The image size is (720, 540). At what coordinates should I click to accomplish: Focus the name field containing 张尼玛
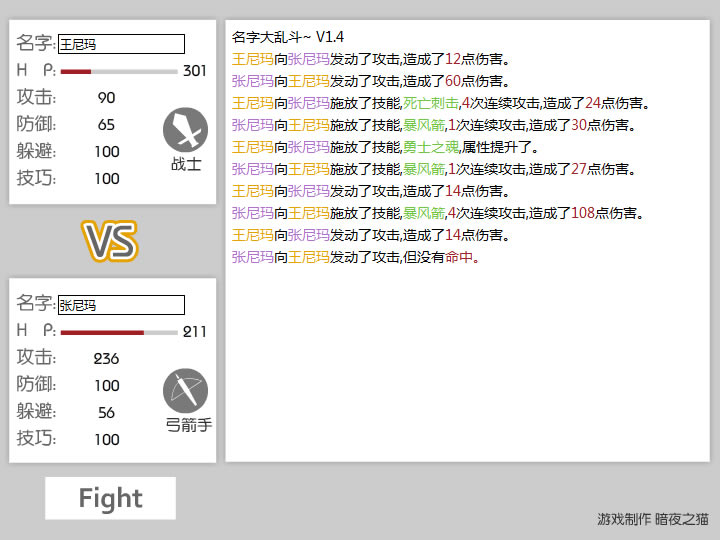click(x=121, y=305)
